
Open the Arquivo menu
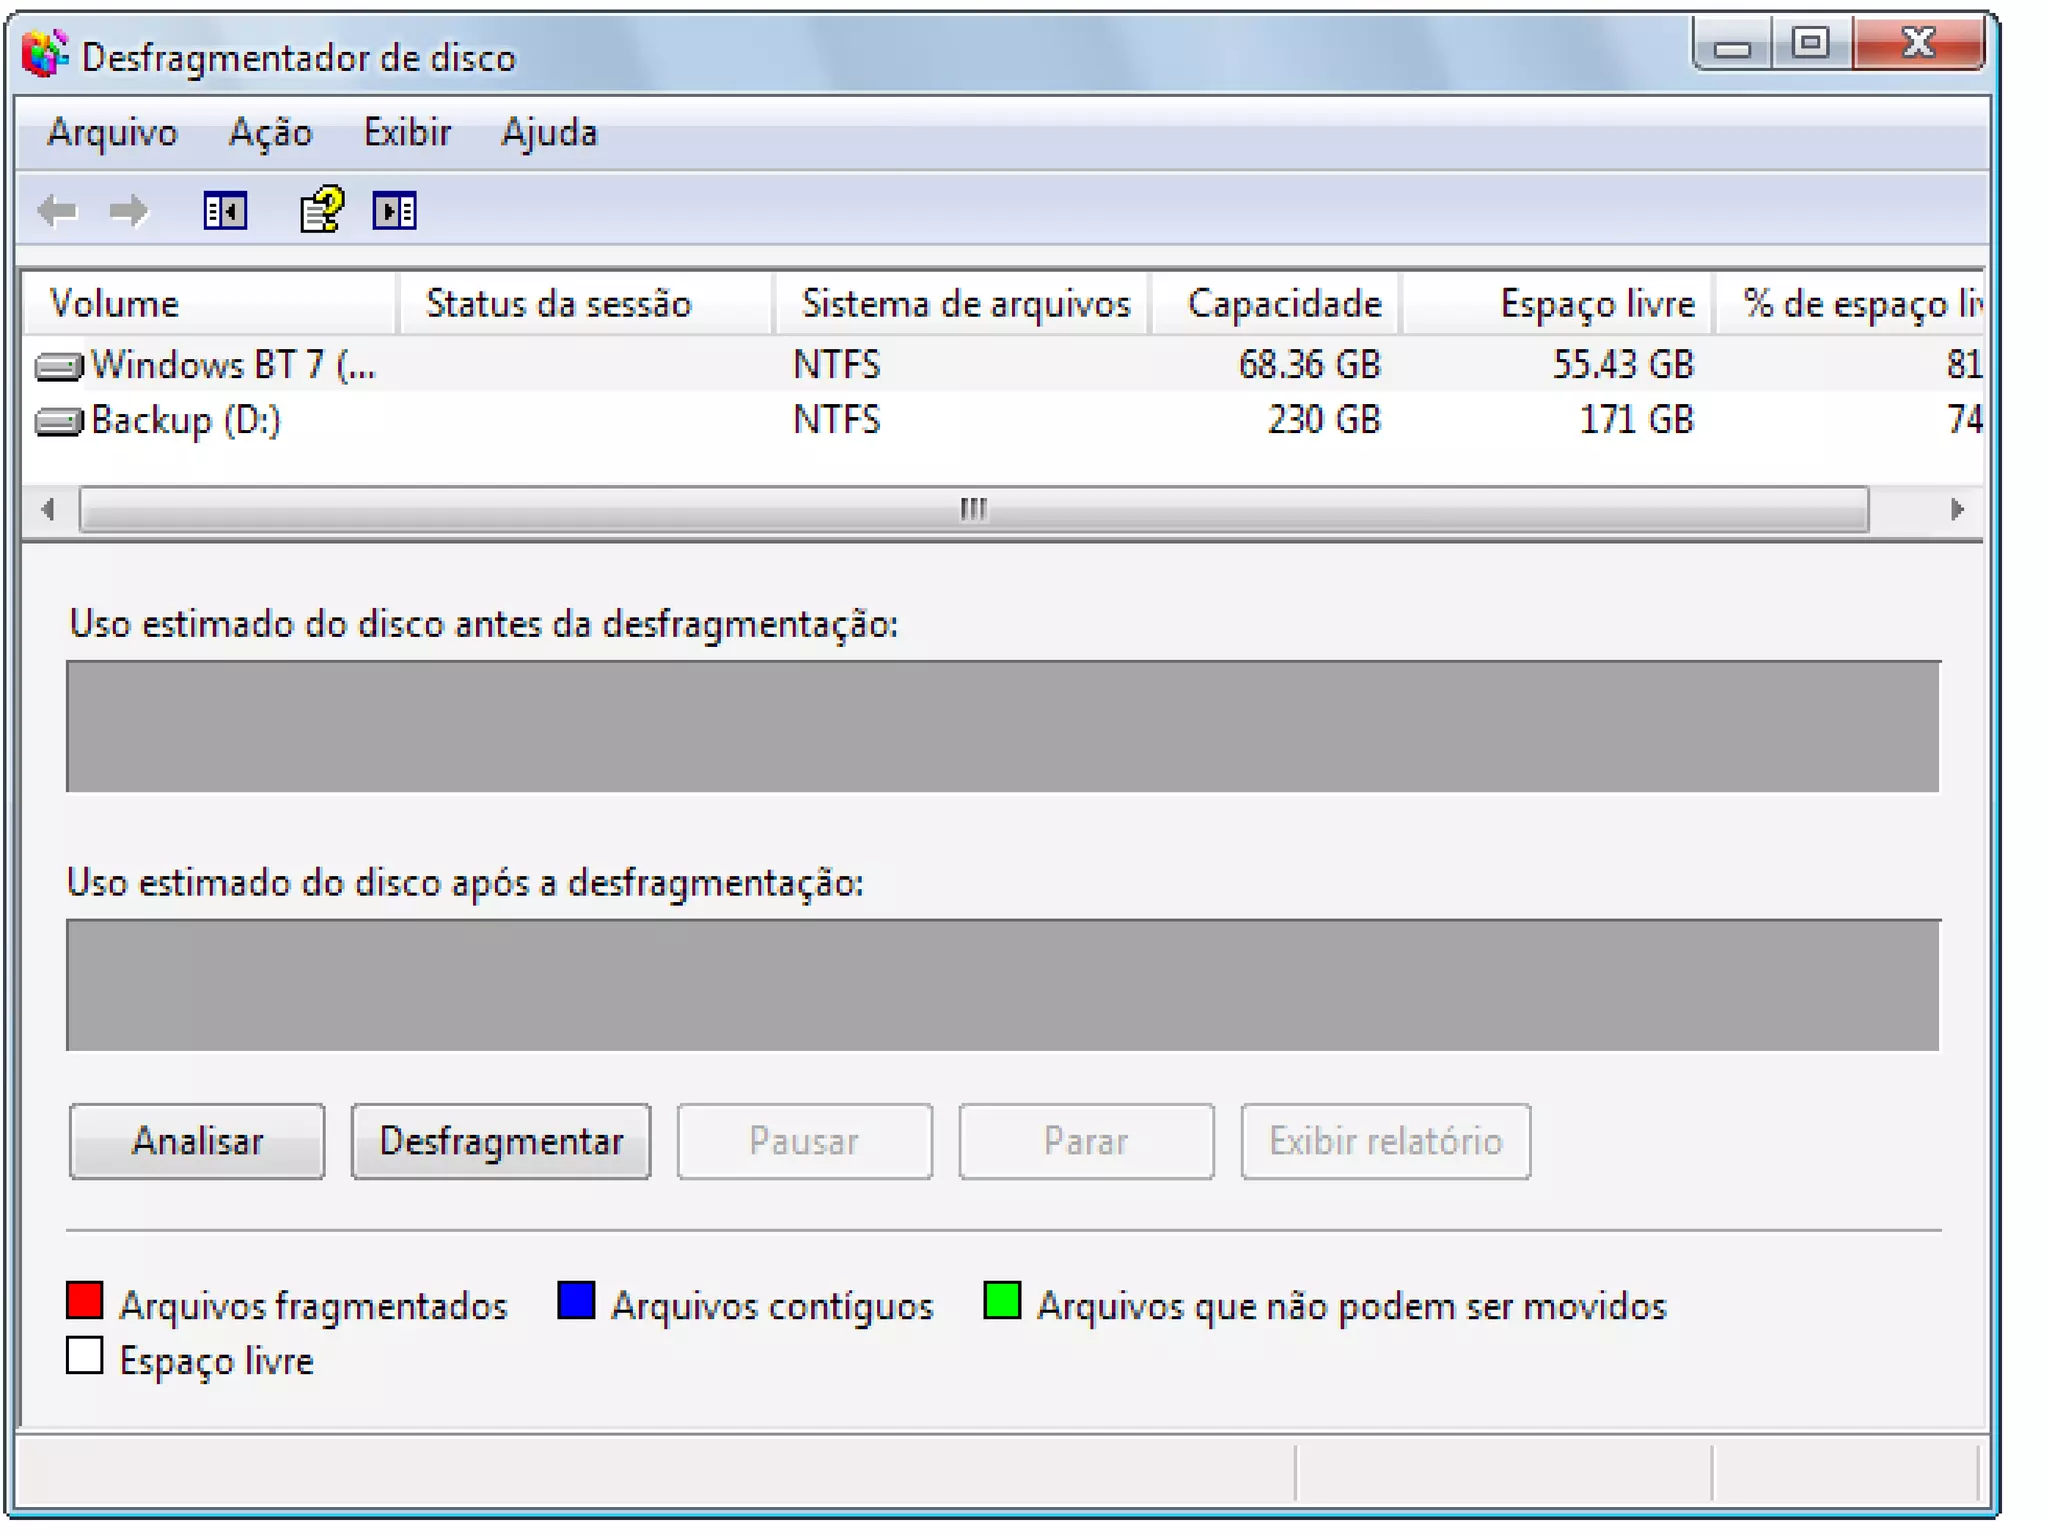coord(112,133)
